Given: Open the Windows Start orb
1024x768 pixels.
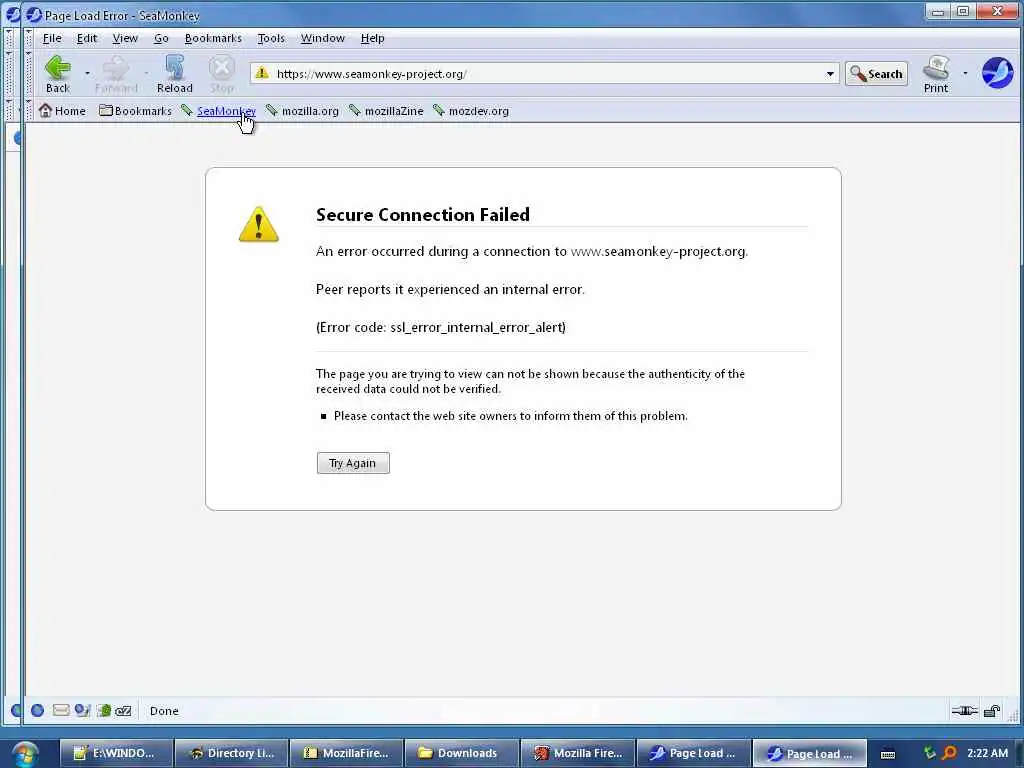Looking at the screenshot, I should tap(25, 754).
